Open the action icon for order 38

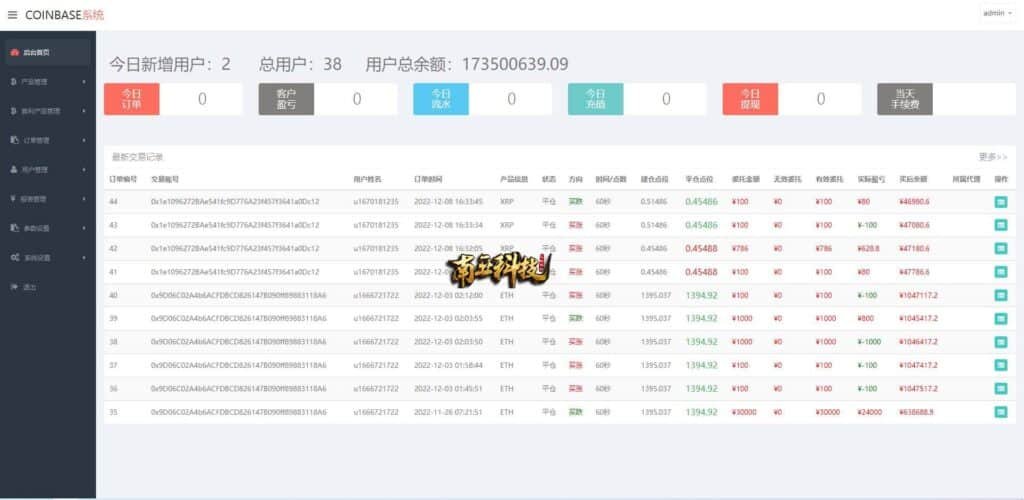point(1001,342)
